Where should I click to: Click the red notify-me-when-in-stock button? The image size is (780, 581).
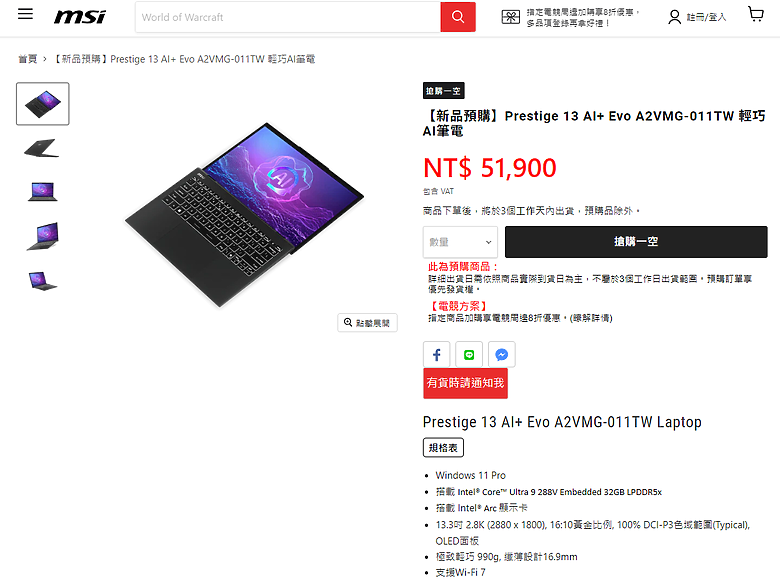(x=466, y=383)
